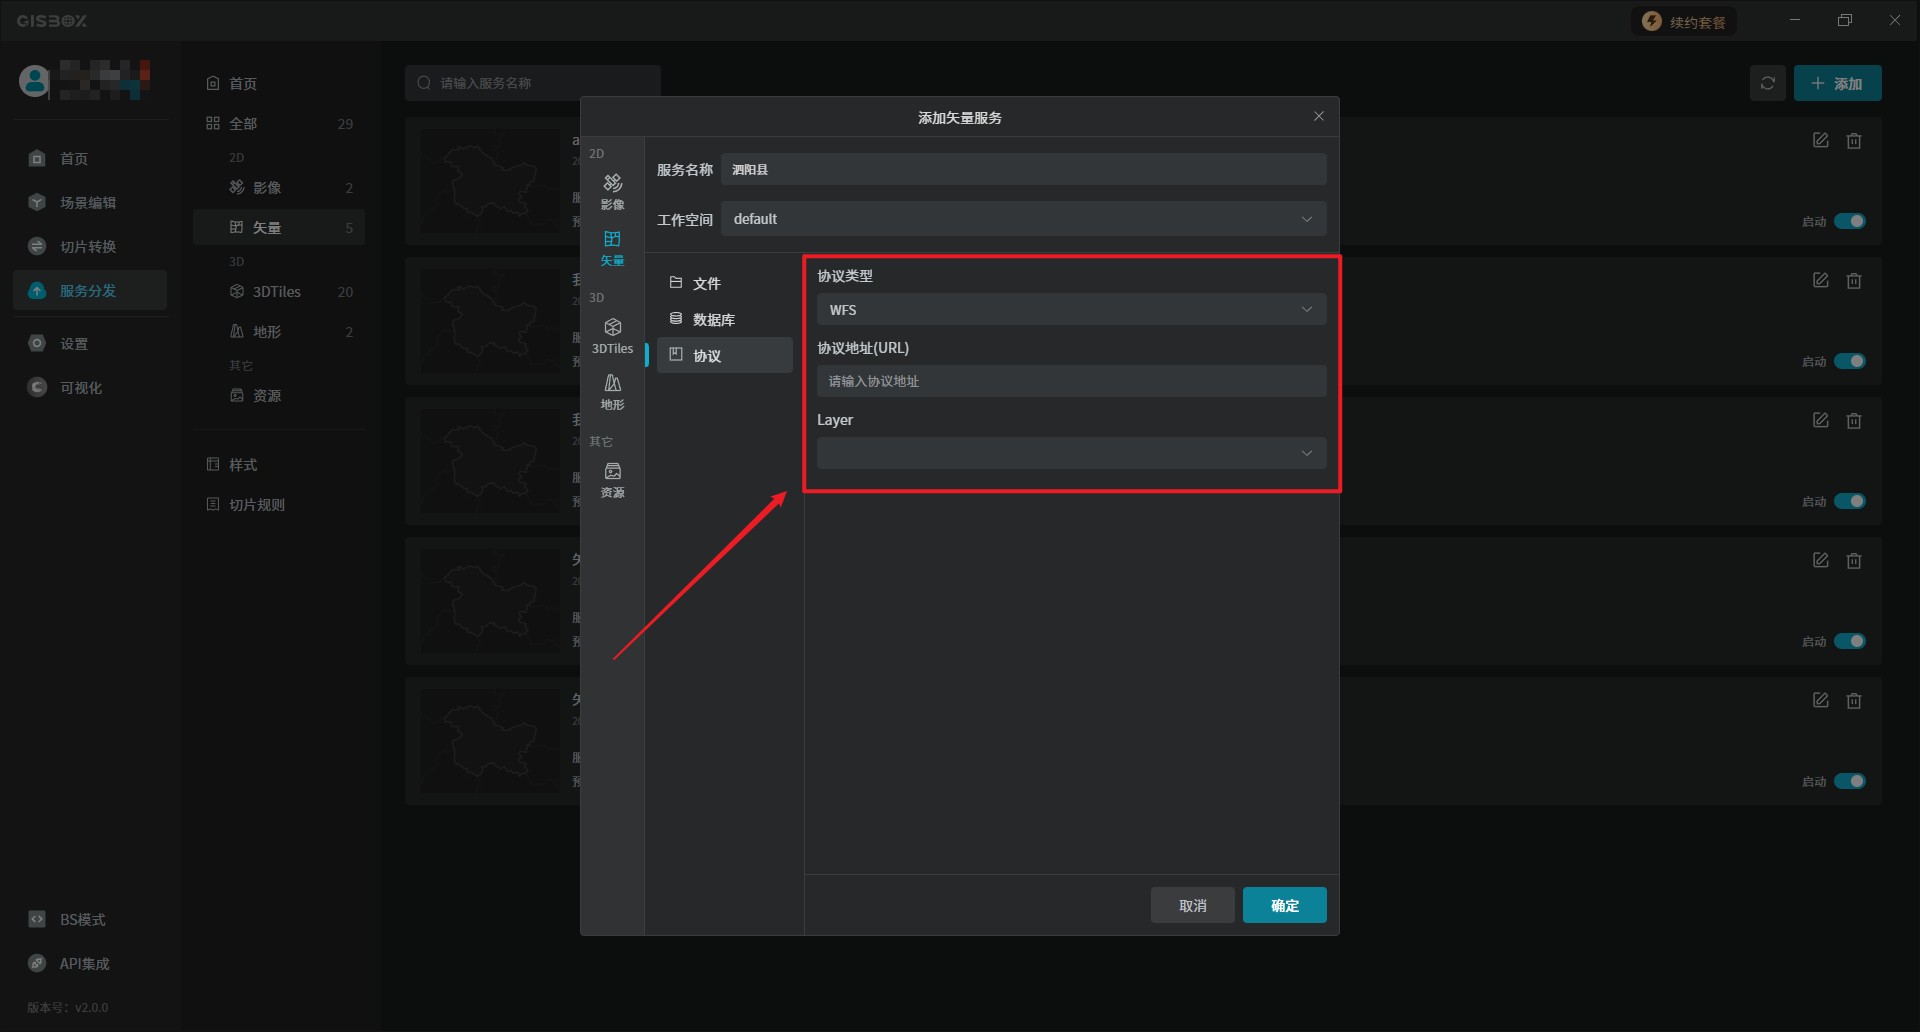Expand the 协议类型 WFS dropdown
Viewport: 1920px width, 1032px height.
1071,310
